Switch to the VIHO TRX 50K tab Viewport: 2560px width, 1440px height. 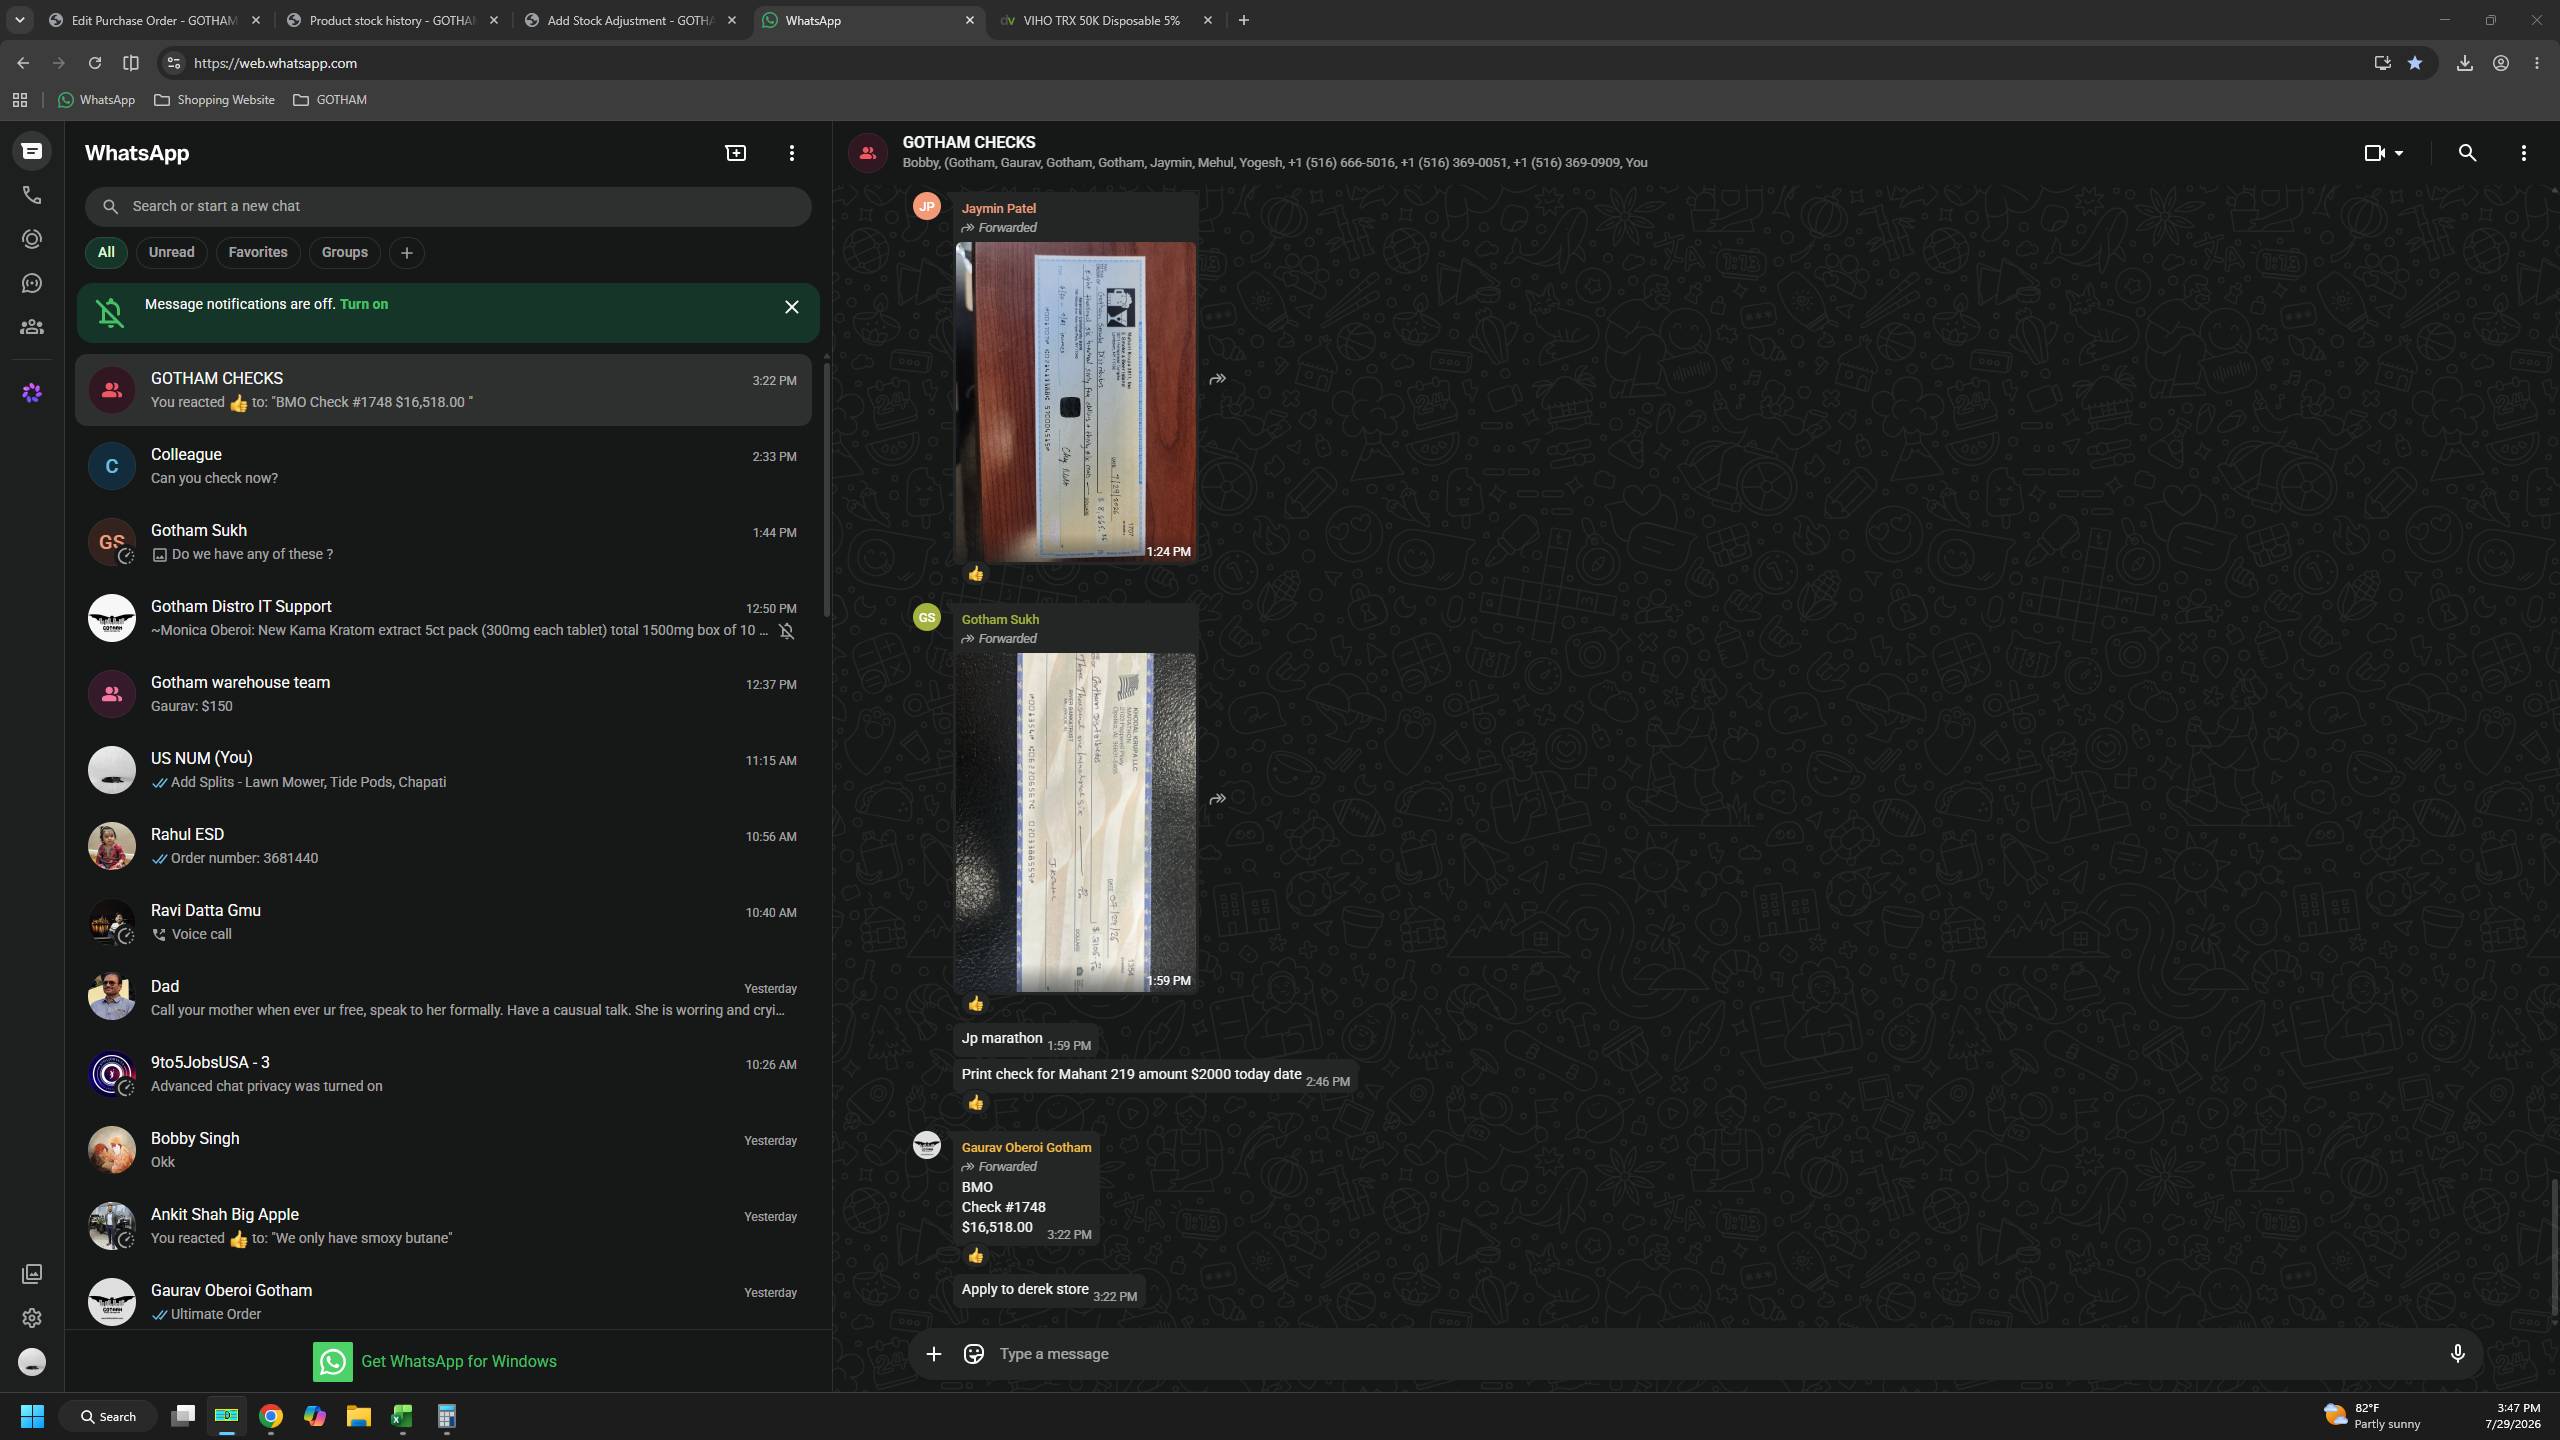pyautogui.click(x=1102, y=20)
